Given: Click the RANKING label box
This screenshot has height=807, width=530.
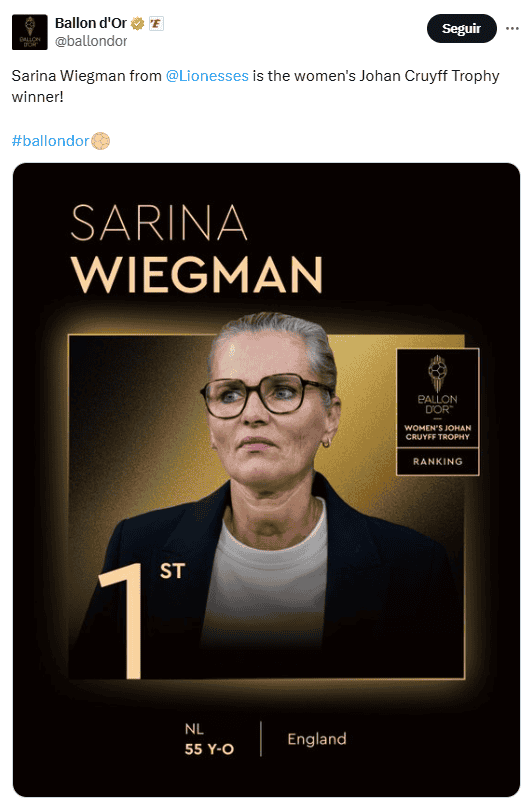Looking at the screenshot, I should (438, 462).
